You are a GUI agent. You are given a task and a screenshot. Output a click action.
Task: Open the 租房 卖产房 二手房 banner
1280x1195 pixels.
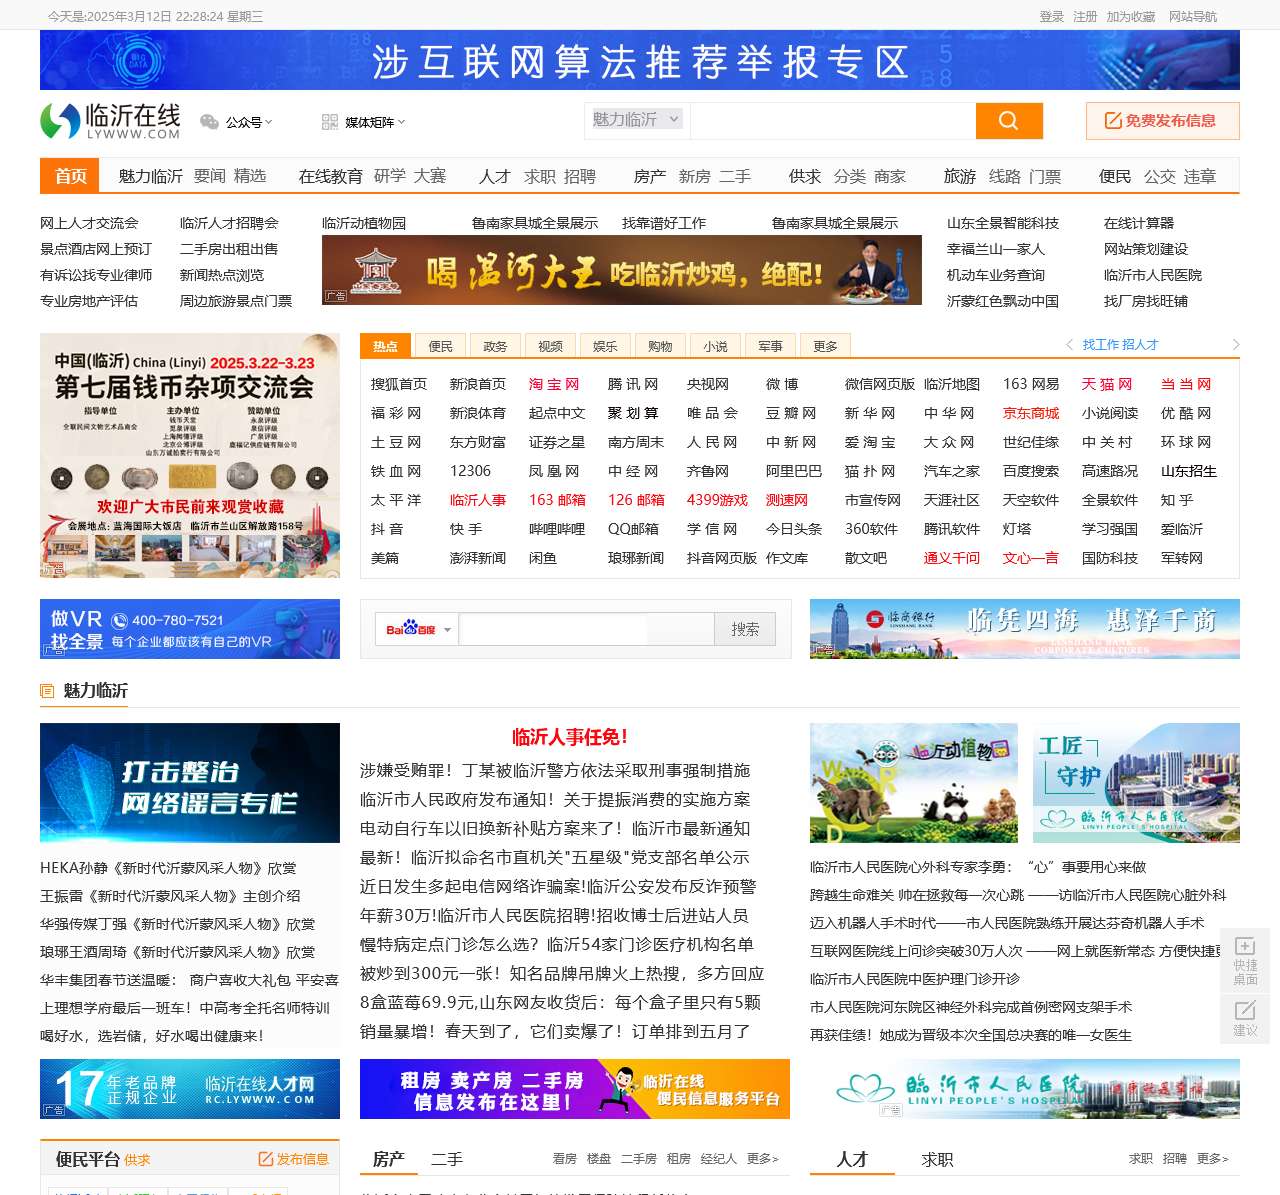575,1089
